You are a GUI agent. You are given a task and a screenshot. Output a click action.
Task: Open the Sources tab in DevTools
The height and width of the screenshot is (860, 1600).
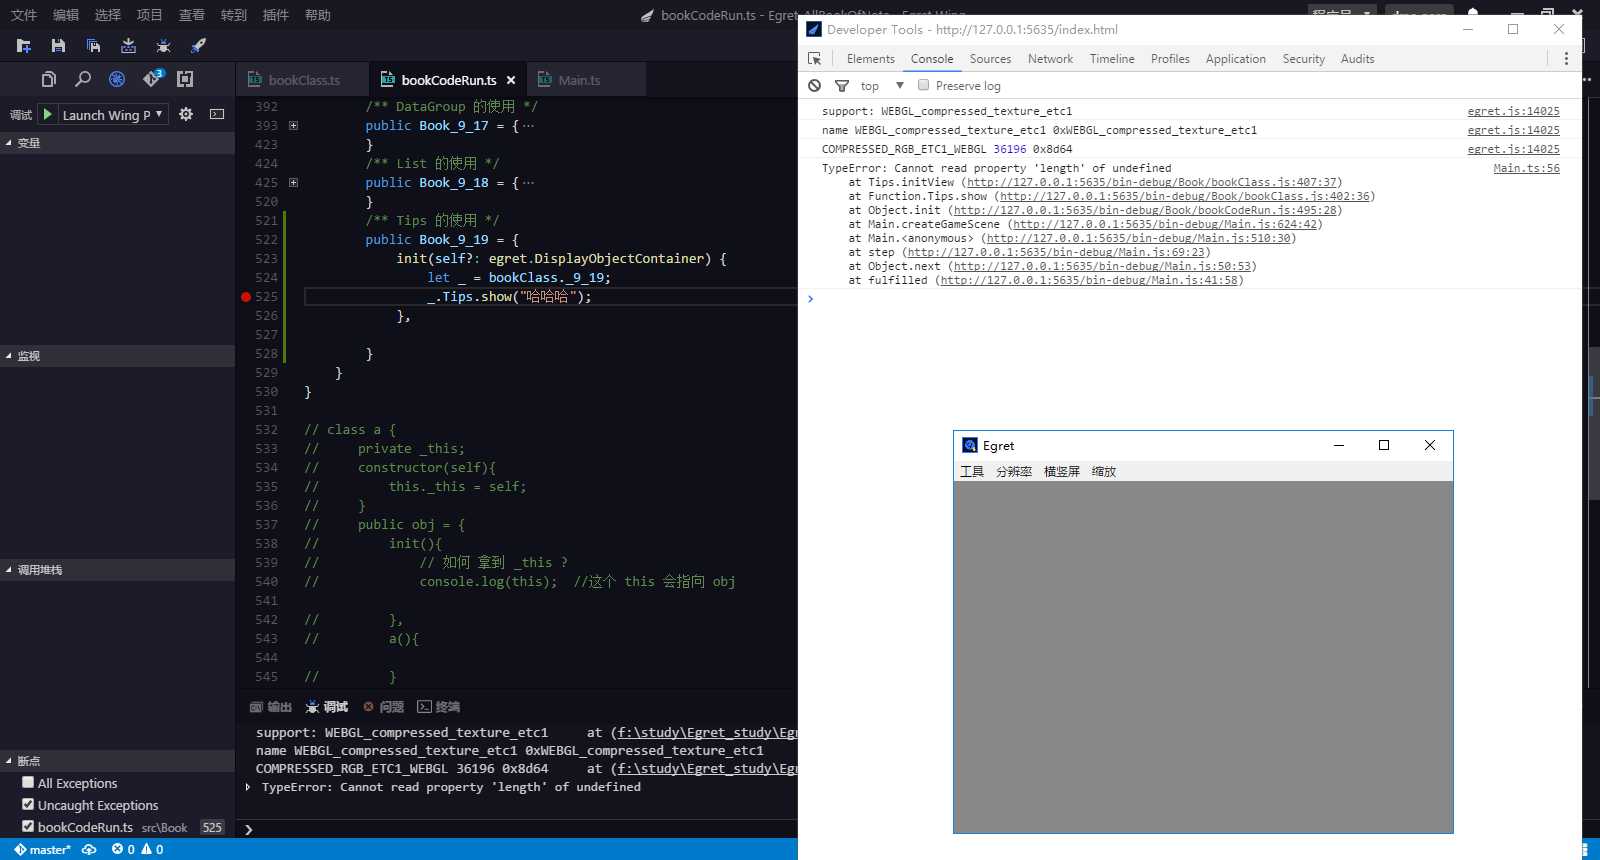click(x=990, y=59)
